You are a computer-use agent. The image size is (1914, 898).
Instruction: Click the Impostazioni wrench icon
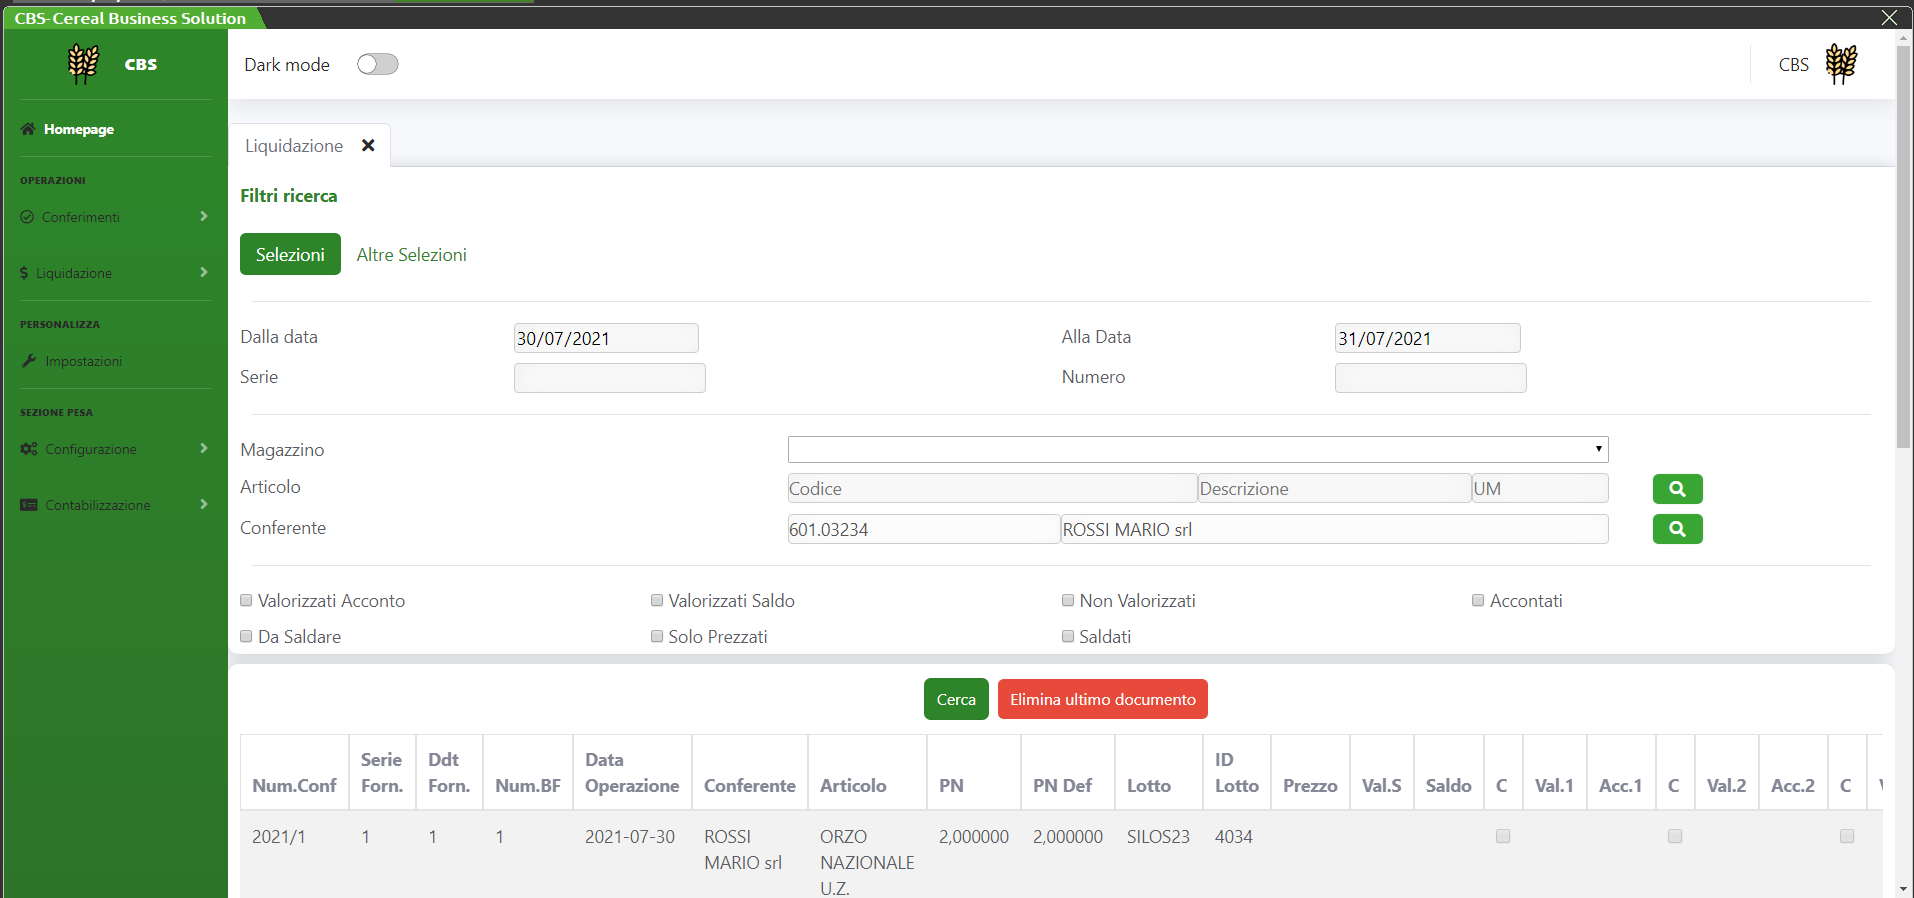point(29,361)
